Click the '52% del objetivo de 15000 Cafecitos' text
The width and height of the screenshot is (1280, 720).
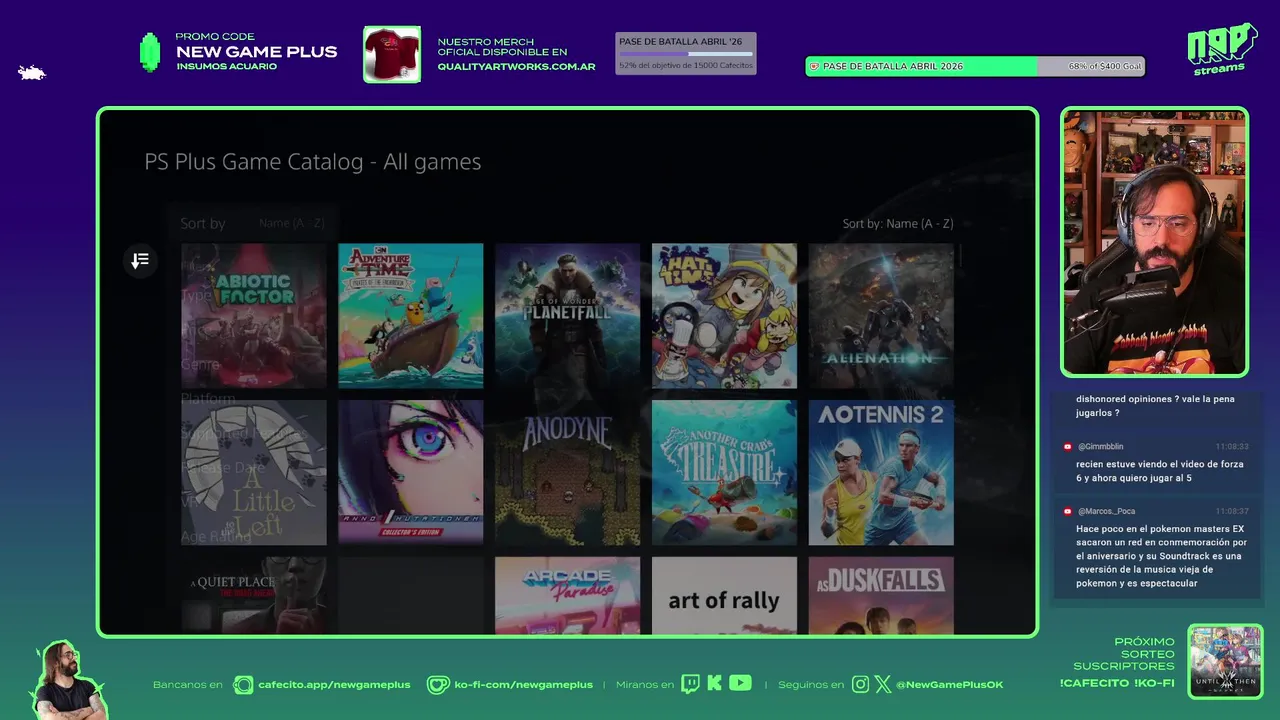(686, 66)
